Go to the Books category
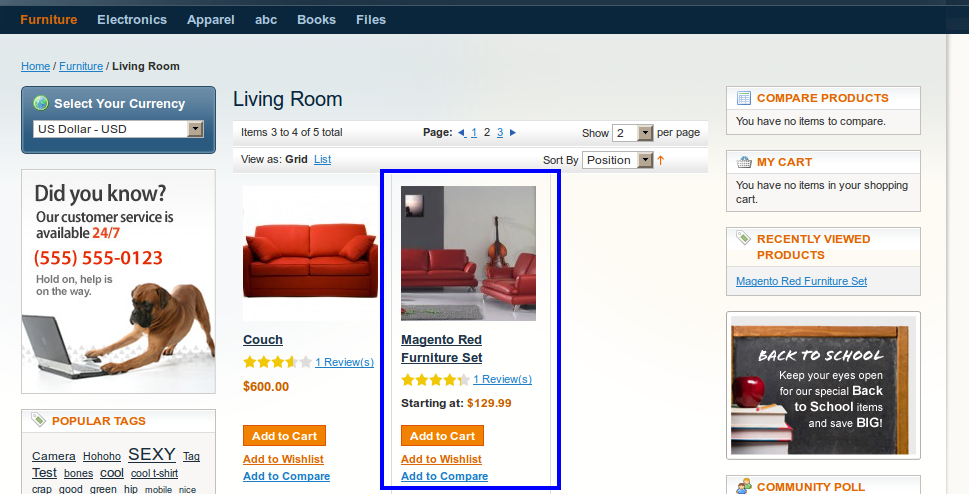The image size is (969, 494). coord(316,20)
